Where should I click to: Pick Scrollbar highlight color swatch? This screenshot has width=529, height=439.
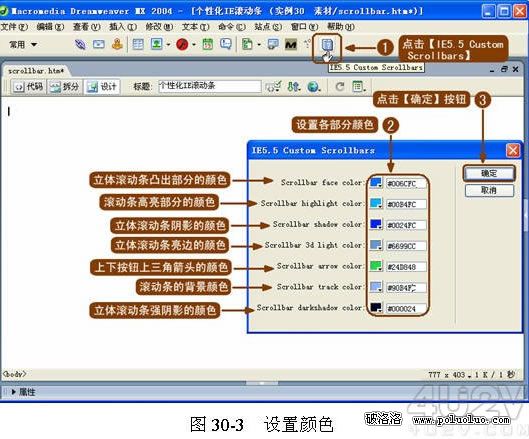(376, 204)
